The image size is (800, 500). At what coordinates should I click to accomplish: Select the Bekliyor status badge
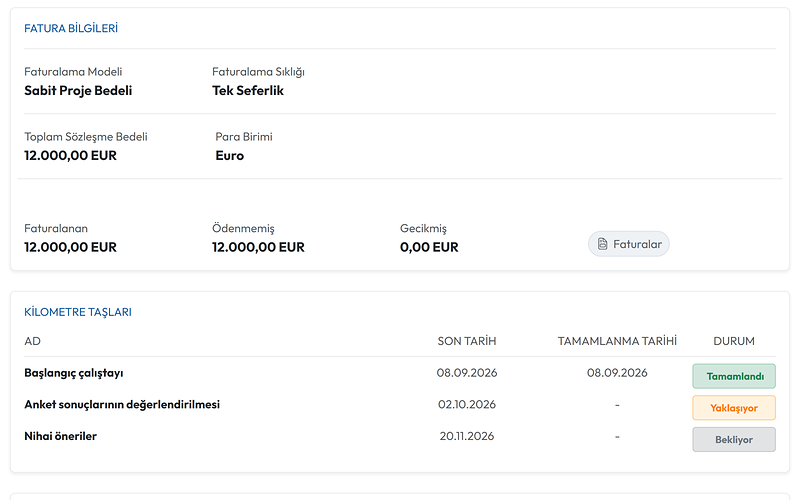tap(734, 439)
